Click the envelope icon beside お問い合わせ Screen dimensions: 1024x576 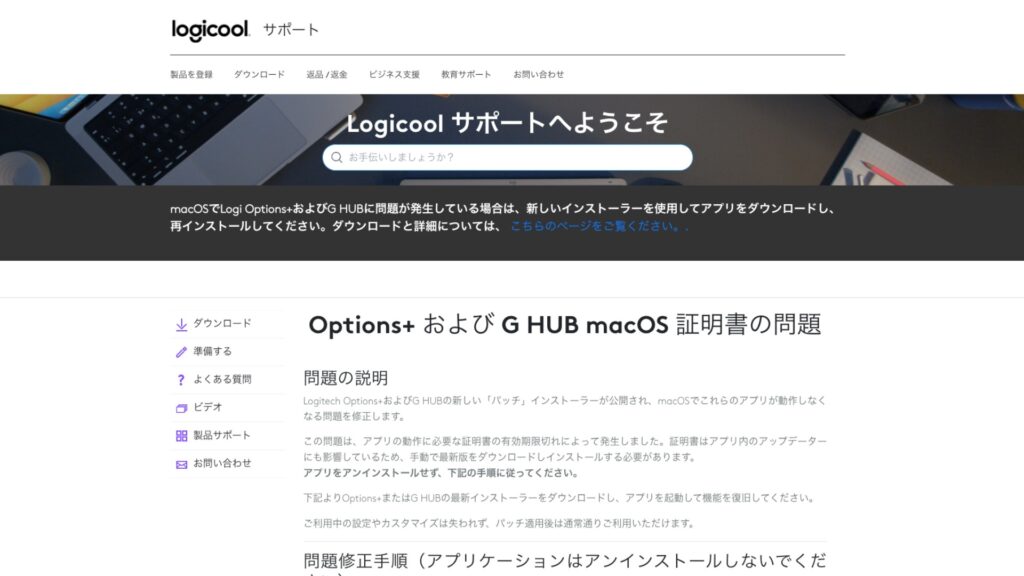[x=181, y=464]
